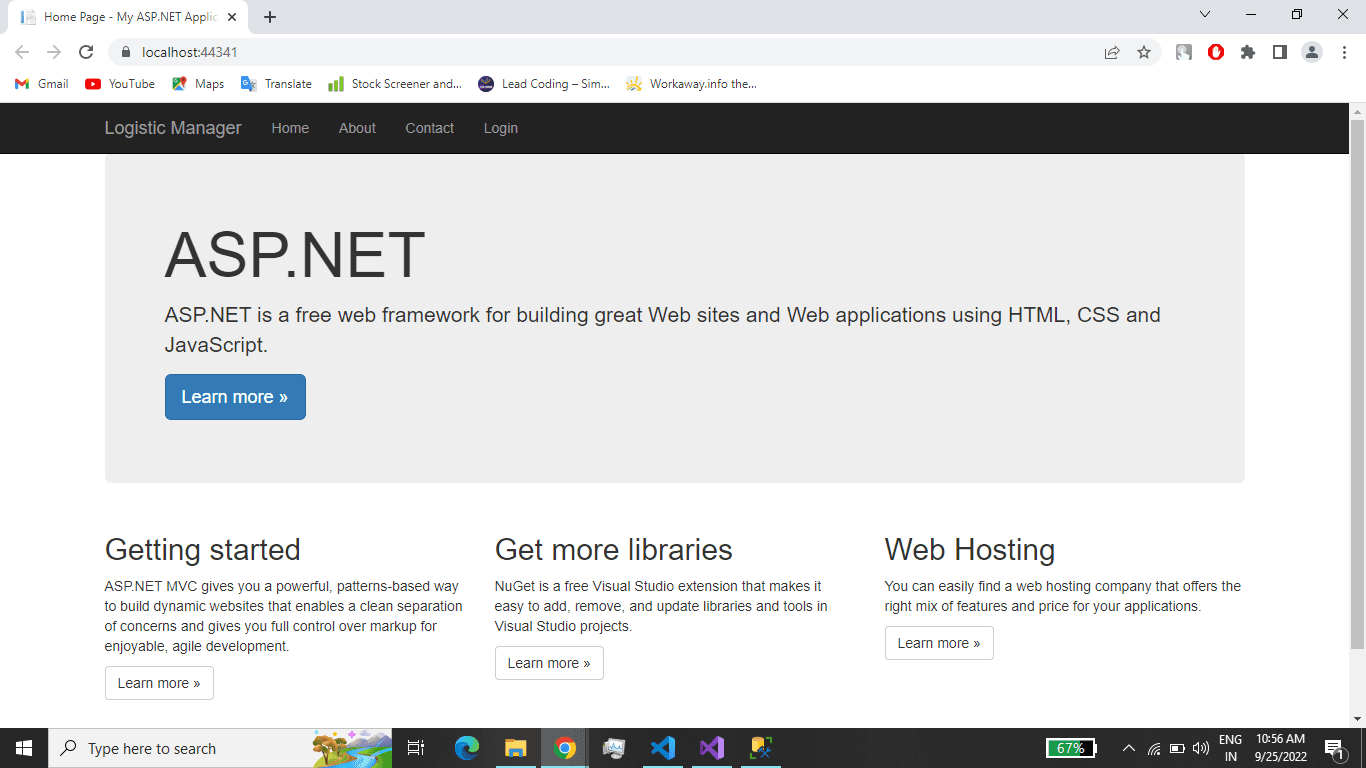Click the 67% battery meter widget
Screen dimensions: 1366x768
pos(1071,748)
